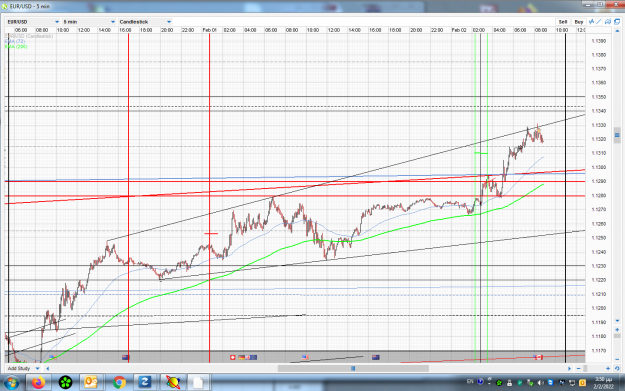Click price axis scroll down arrow

(x=617, y=321)
